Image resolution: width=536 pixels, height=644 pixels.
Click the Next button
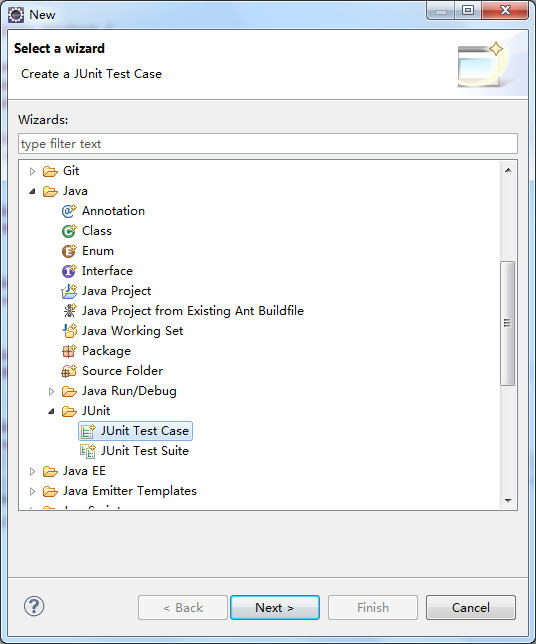pos(275,607)
